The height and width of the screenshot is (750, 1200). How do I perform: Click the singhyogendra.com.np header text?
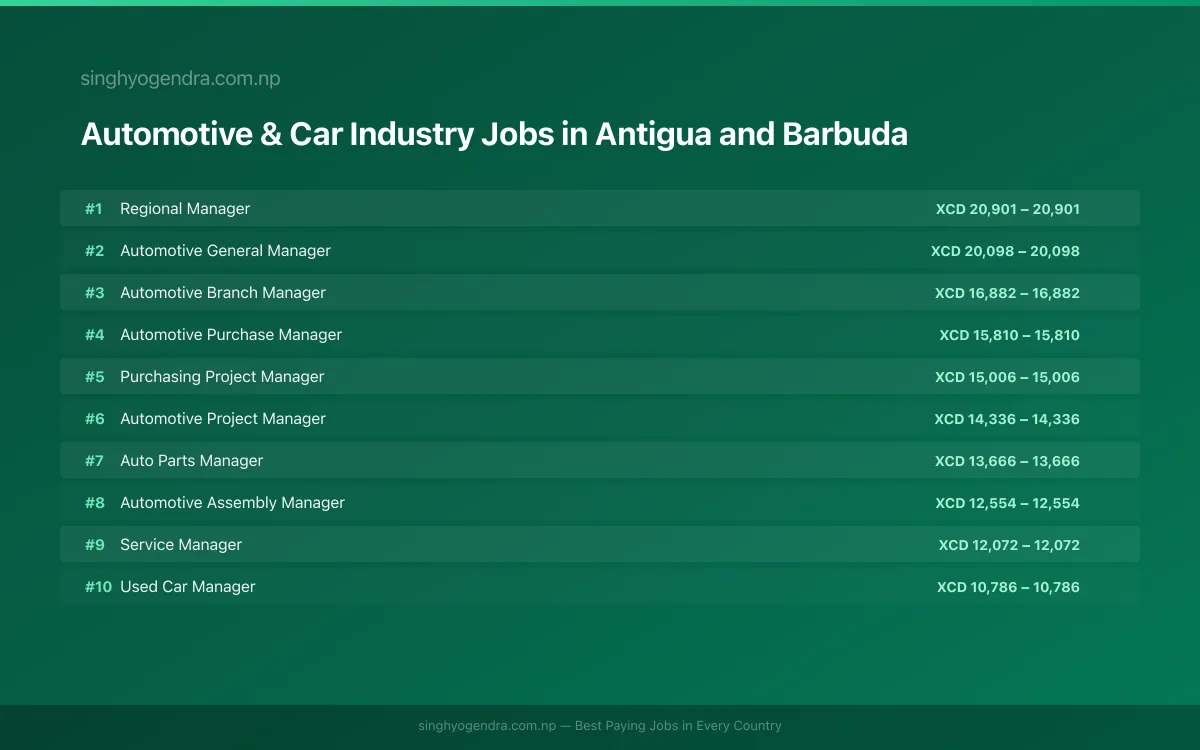[x=180, y=79]
